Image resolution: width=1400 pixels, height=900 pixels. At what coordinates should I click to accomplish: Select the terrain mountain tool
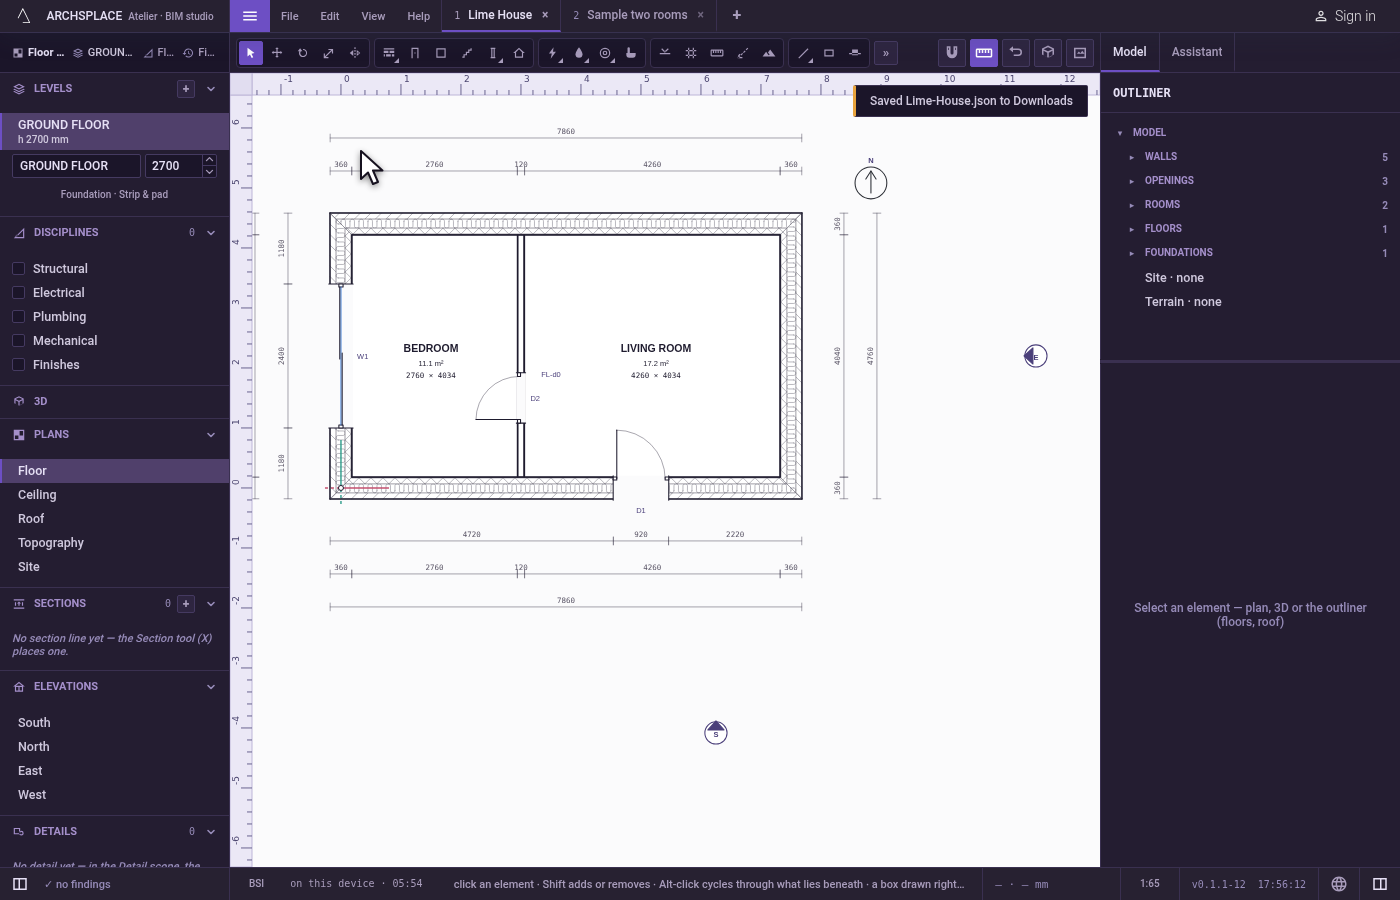[x=769, y=53]
